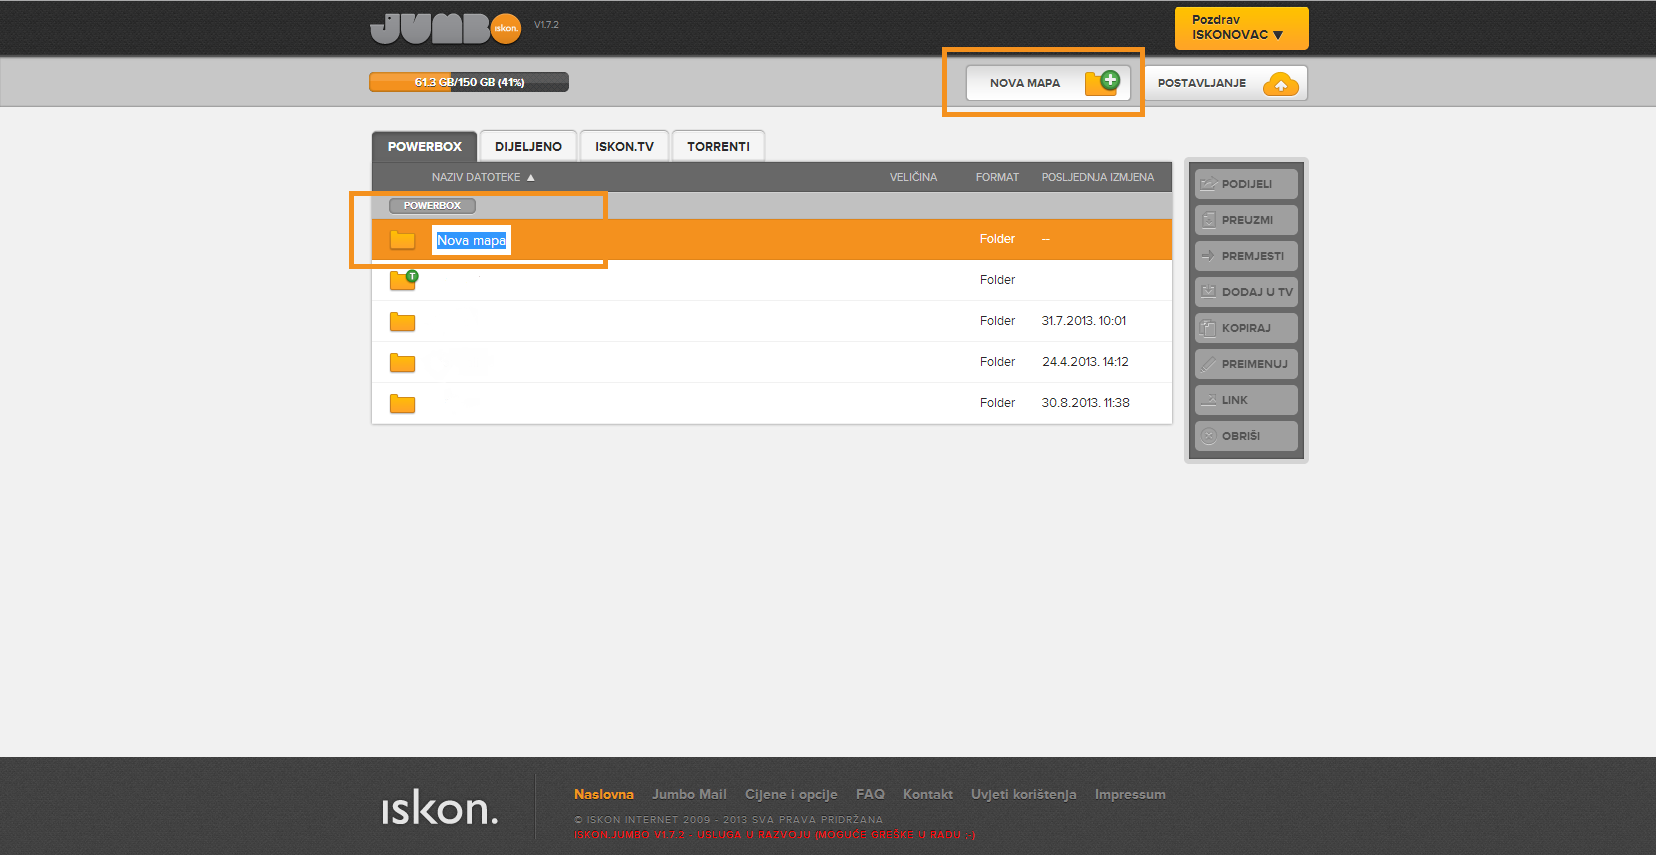Click the V1.7.2 version label
This screenshot has width=1656, height=855.
(546, 25)
